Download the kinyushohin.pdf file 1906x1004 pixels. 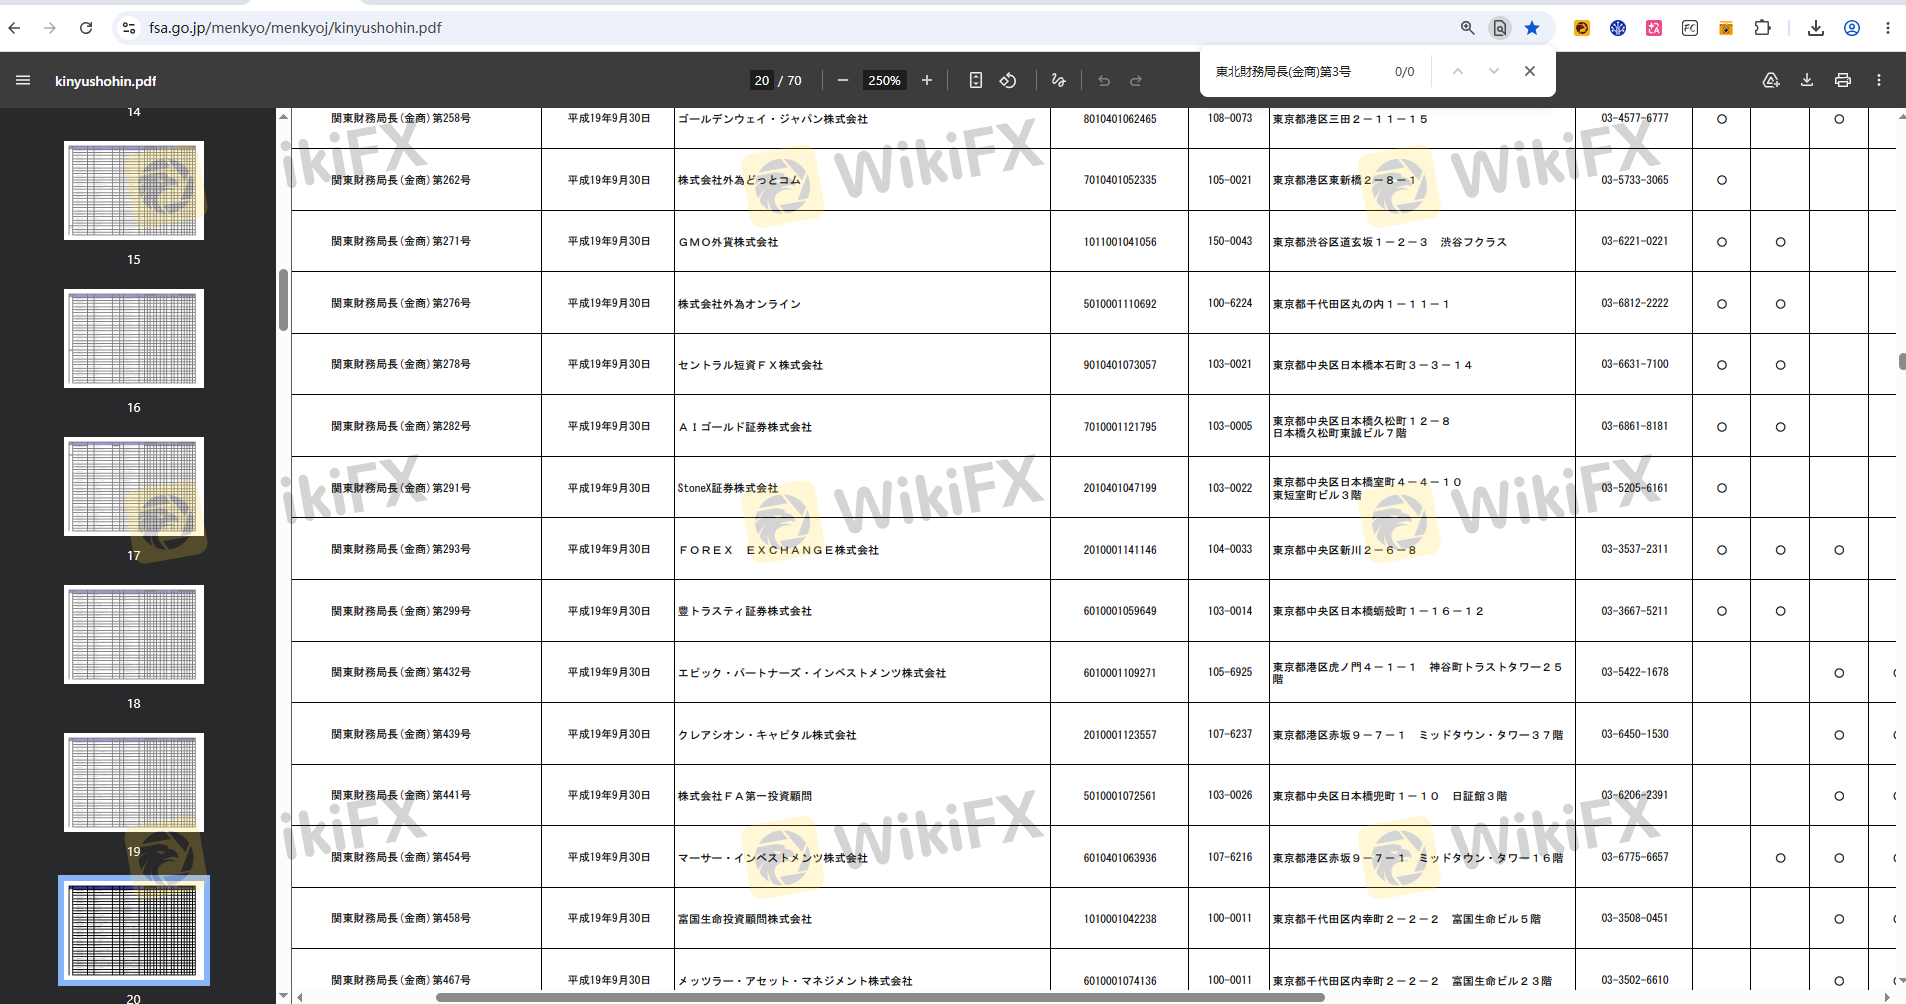(x=1807, y=80)
